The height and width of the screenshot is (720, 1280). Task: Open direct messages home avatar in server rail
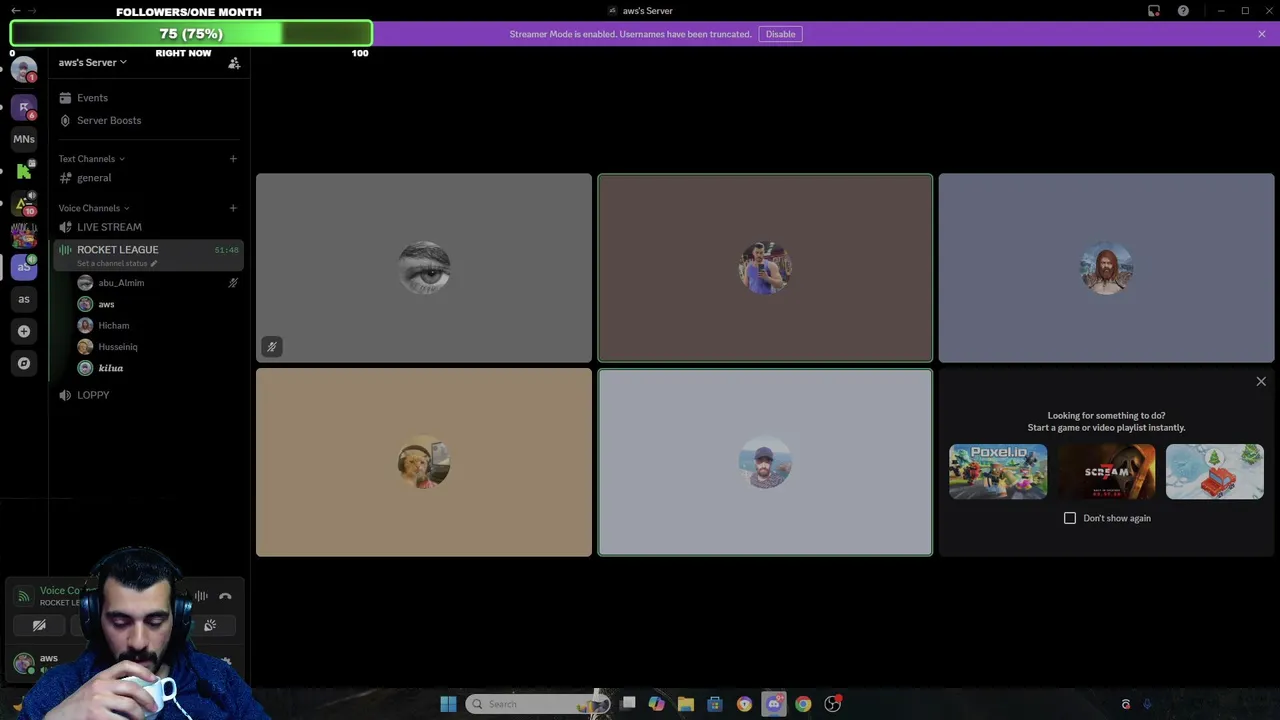(24, 70)
